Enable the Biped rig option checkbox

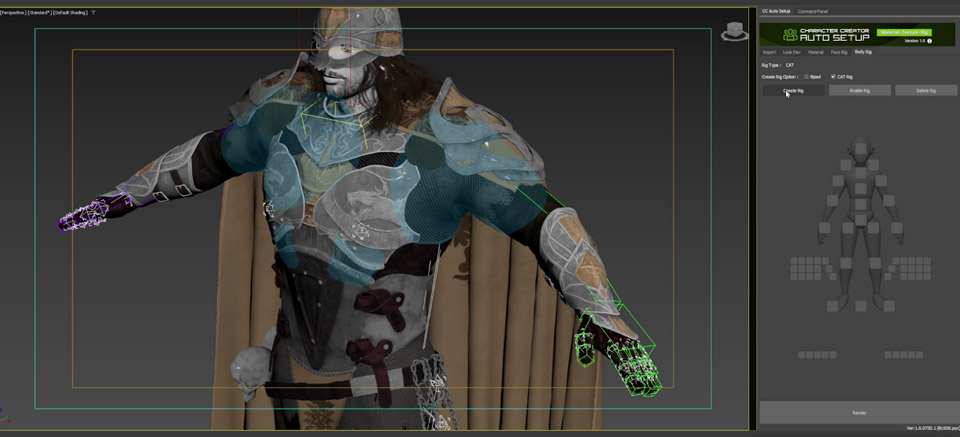[806, 77]
